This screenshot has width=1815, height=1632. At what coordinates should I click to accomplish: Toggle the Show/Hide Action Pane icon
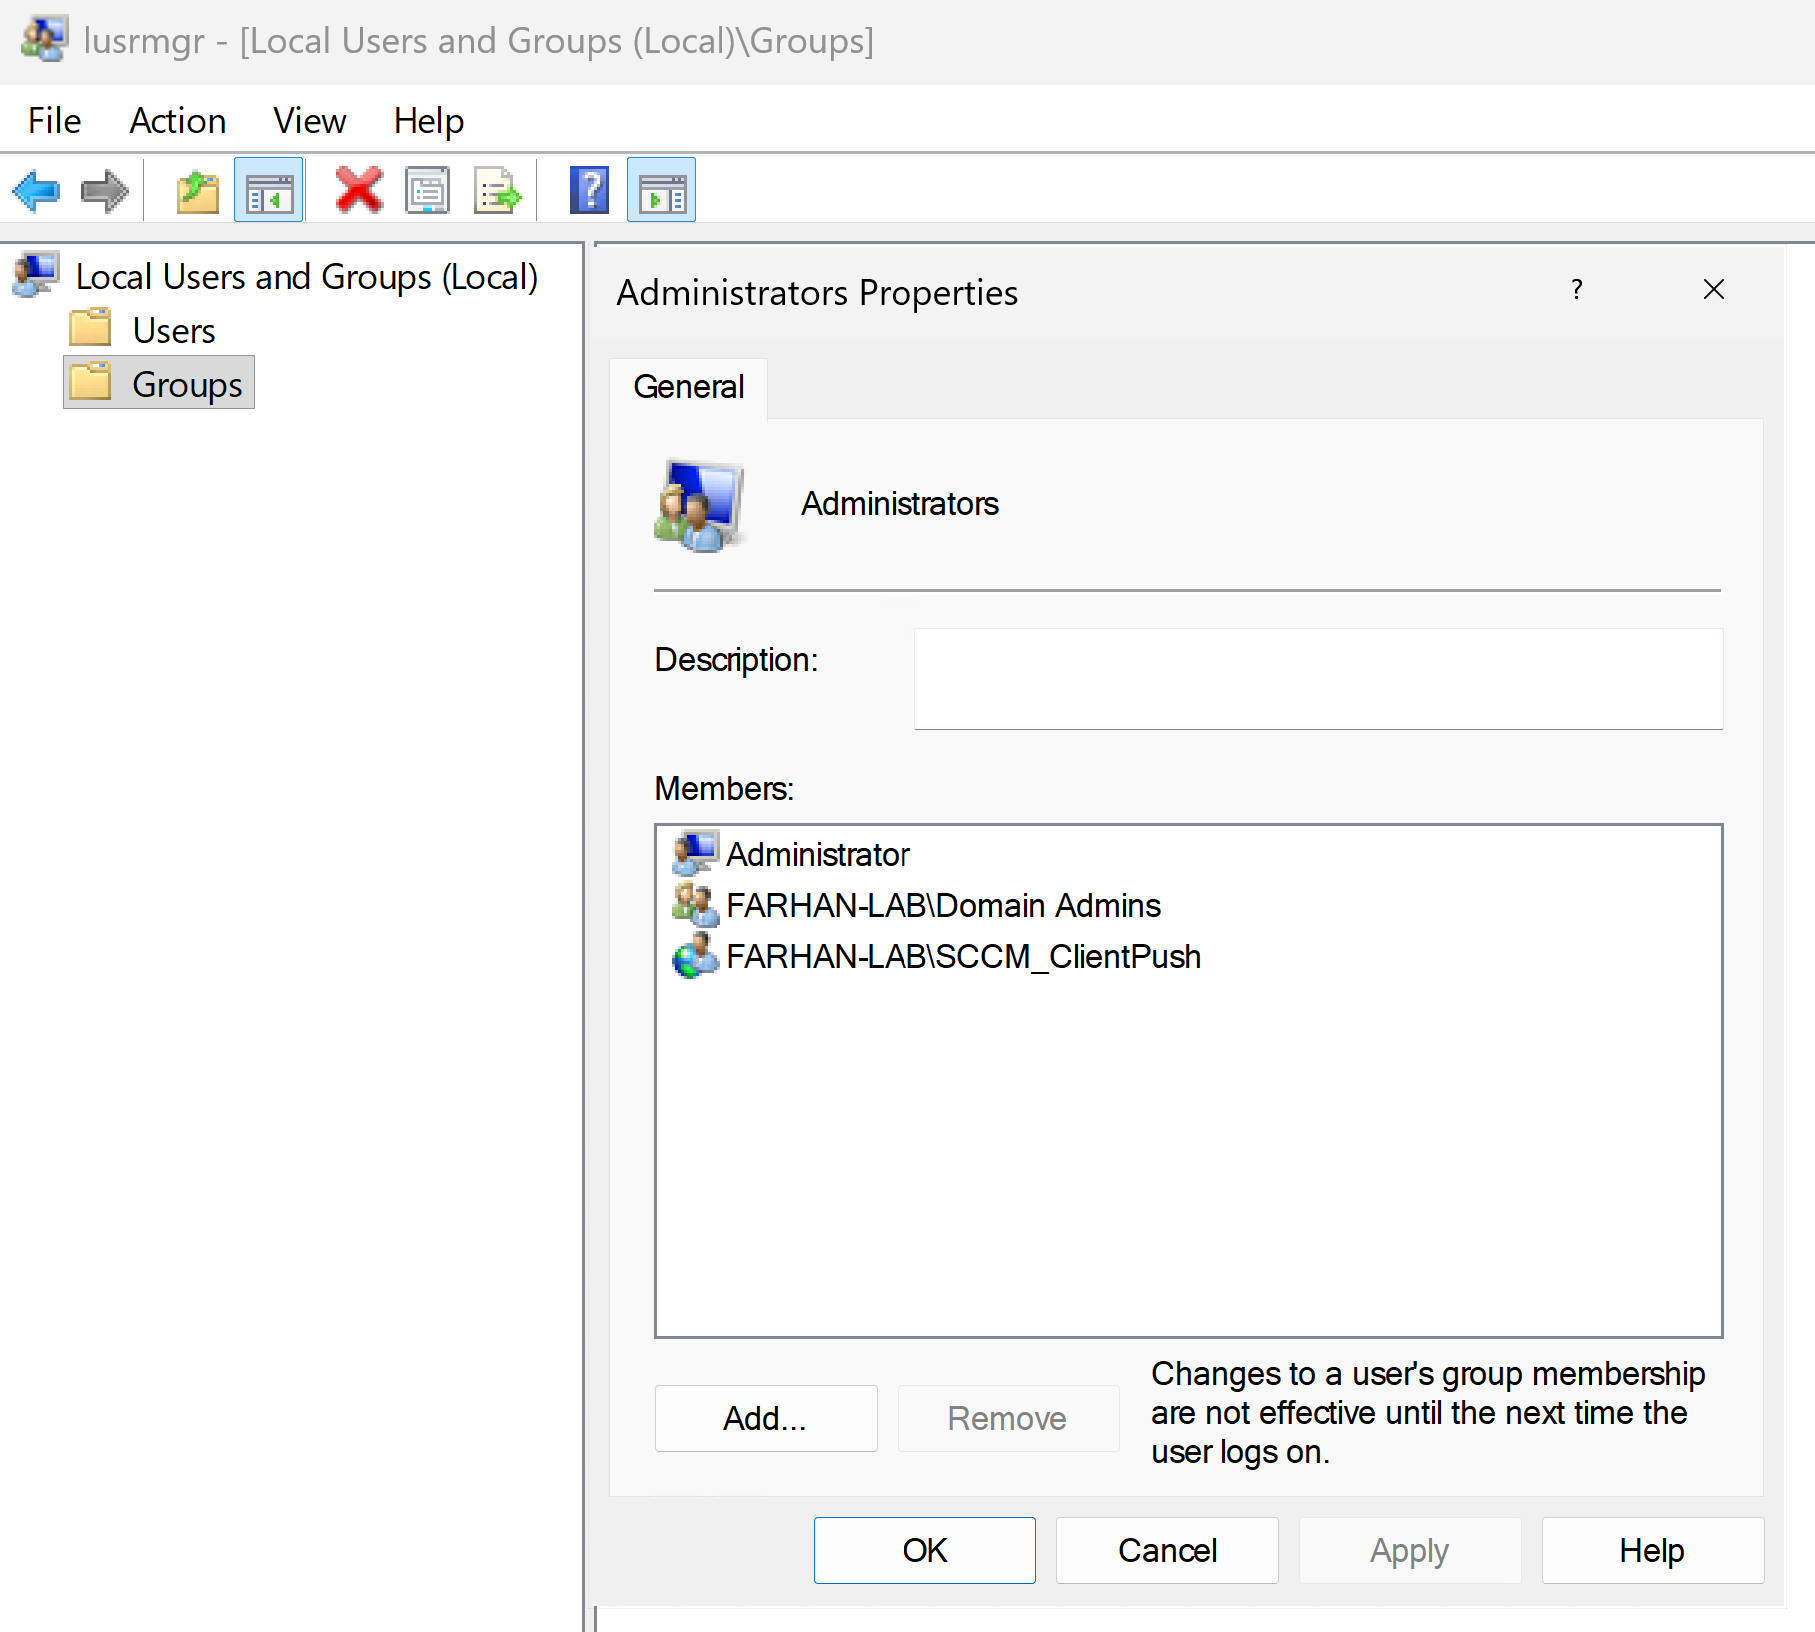(x=661, y=190)
